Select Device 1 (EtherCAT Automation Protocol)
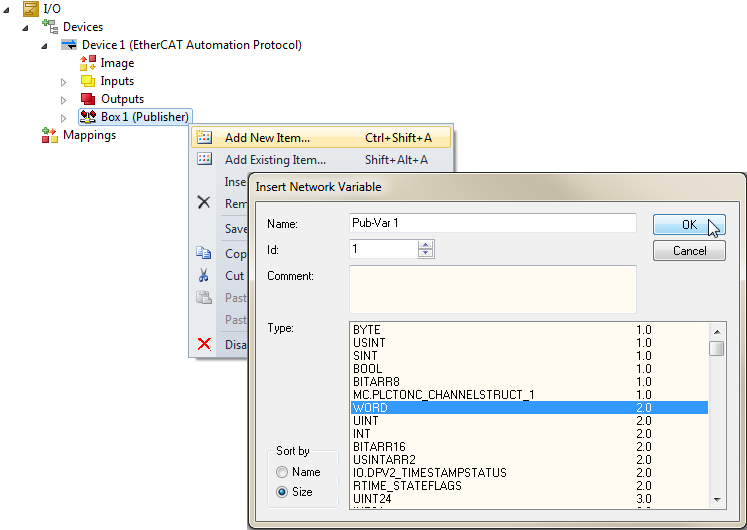 [x=192, y=45]
